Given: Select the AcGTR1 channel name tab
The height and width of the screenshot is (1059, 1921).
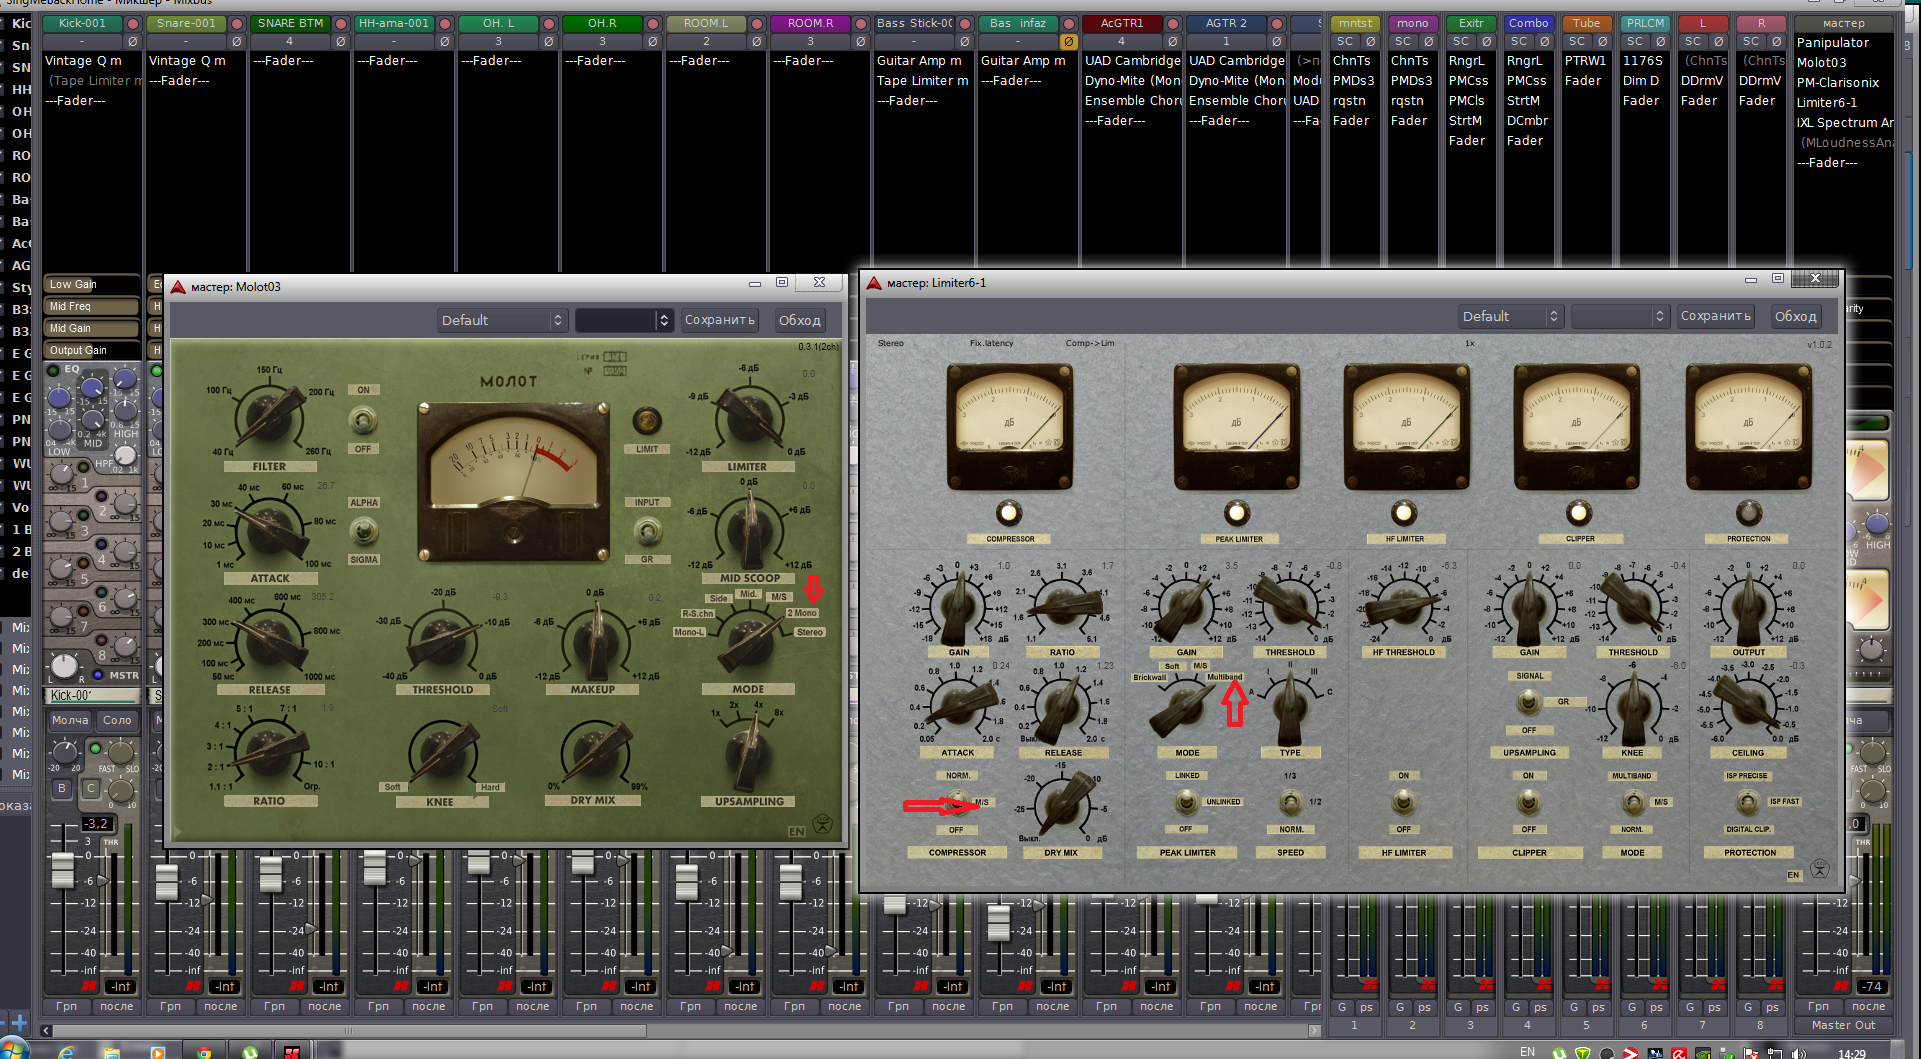Looking at the screenshot, I should coord(1122,23).
